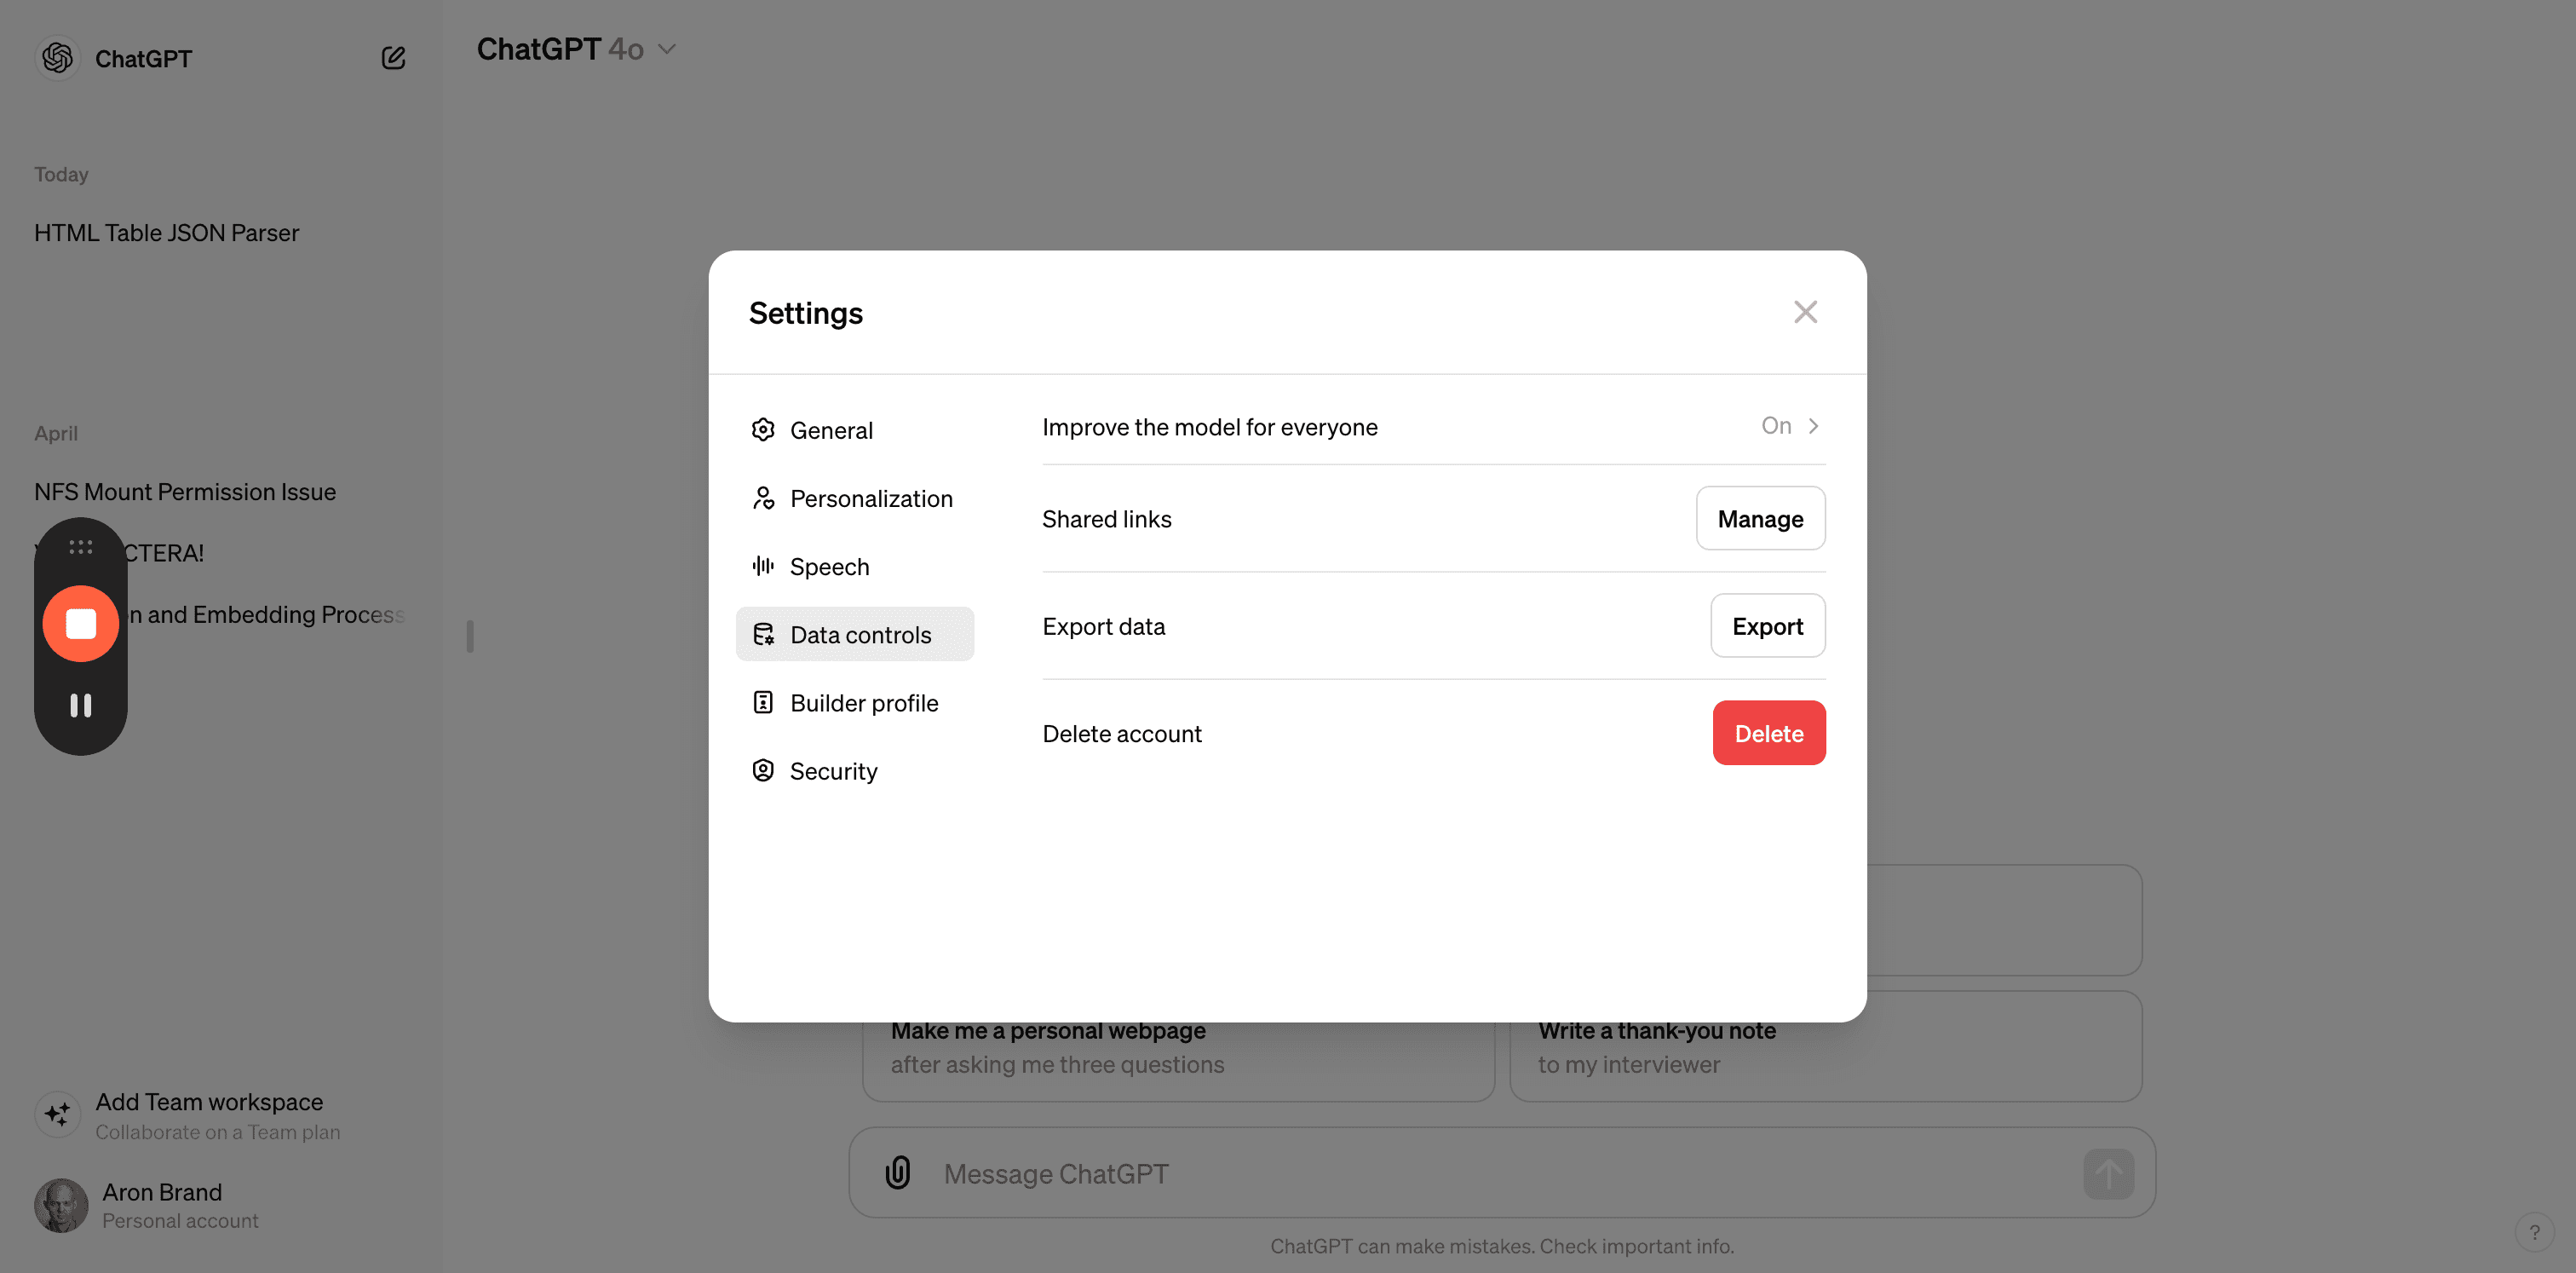Click the ChatGPT logo in the sidebar
The image size is (2576, 1273).
tap(58, 58)
